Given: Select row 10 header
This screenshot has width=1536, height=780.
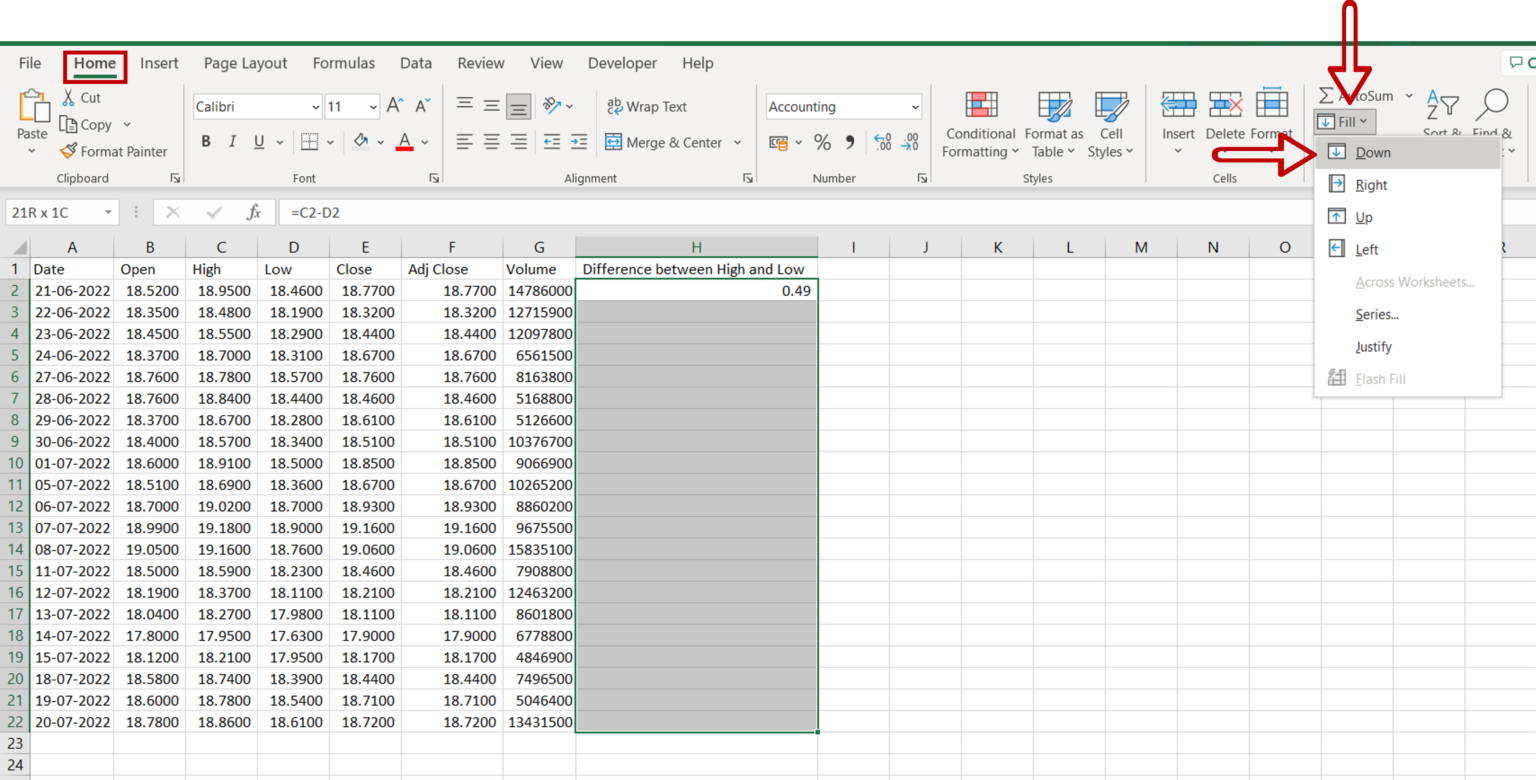Looking at the screenshot, I should pos(15,464).
